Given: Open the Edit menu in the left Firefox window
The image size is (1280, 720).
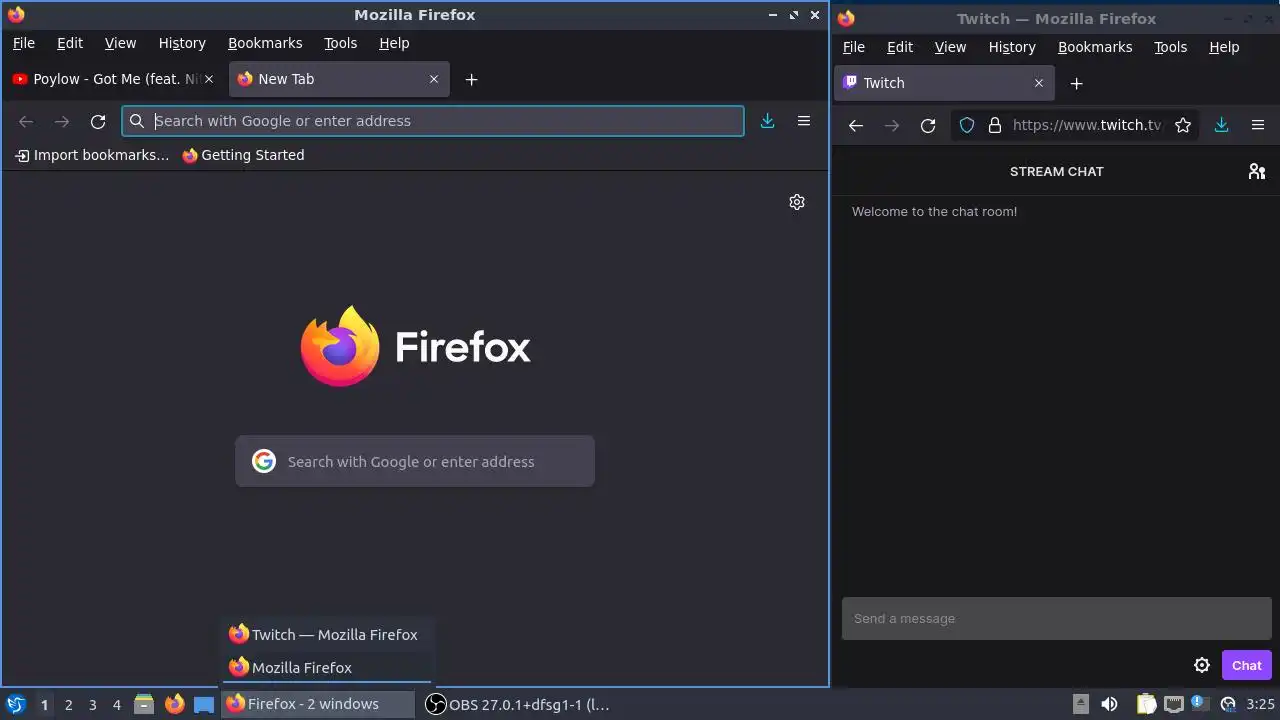Looking at the screenshot, I should (70, 43).
